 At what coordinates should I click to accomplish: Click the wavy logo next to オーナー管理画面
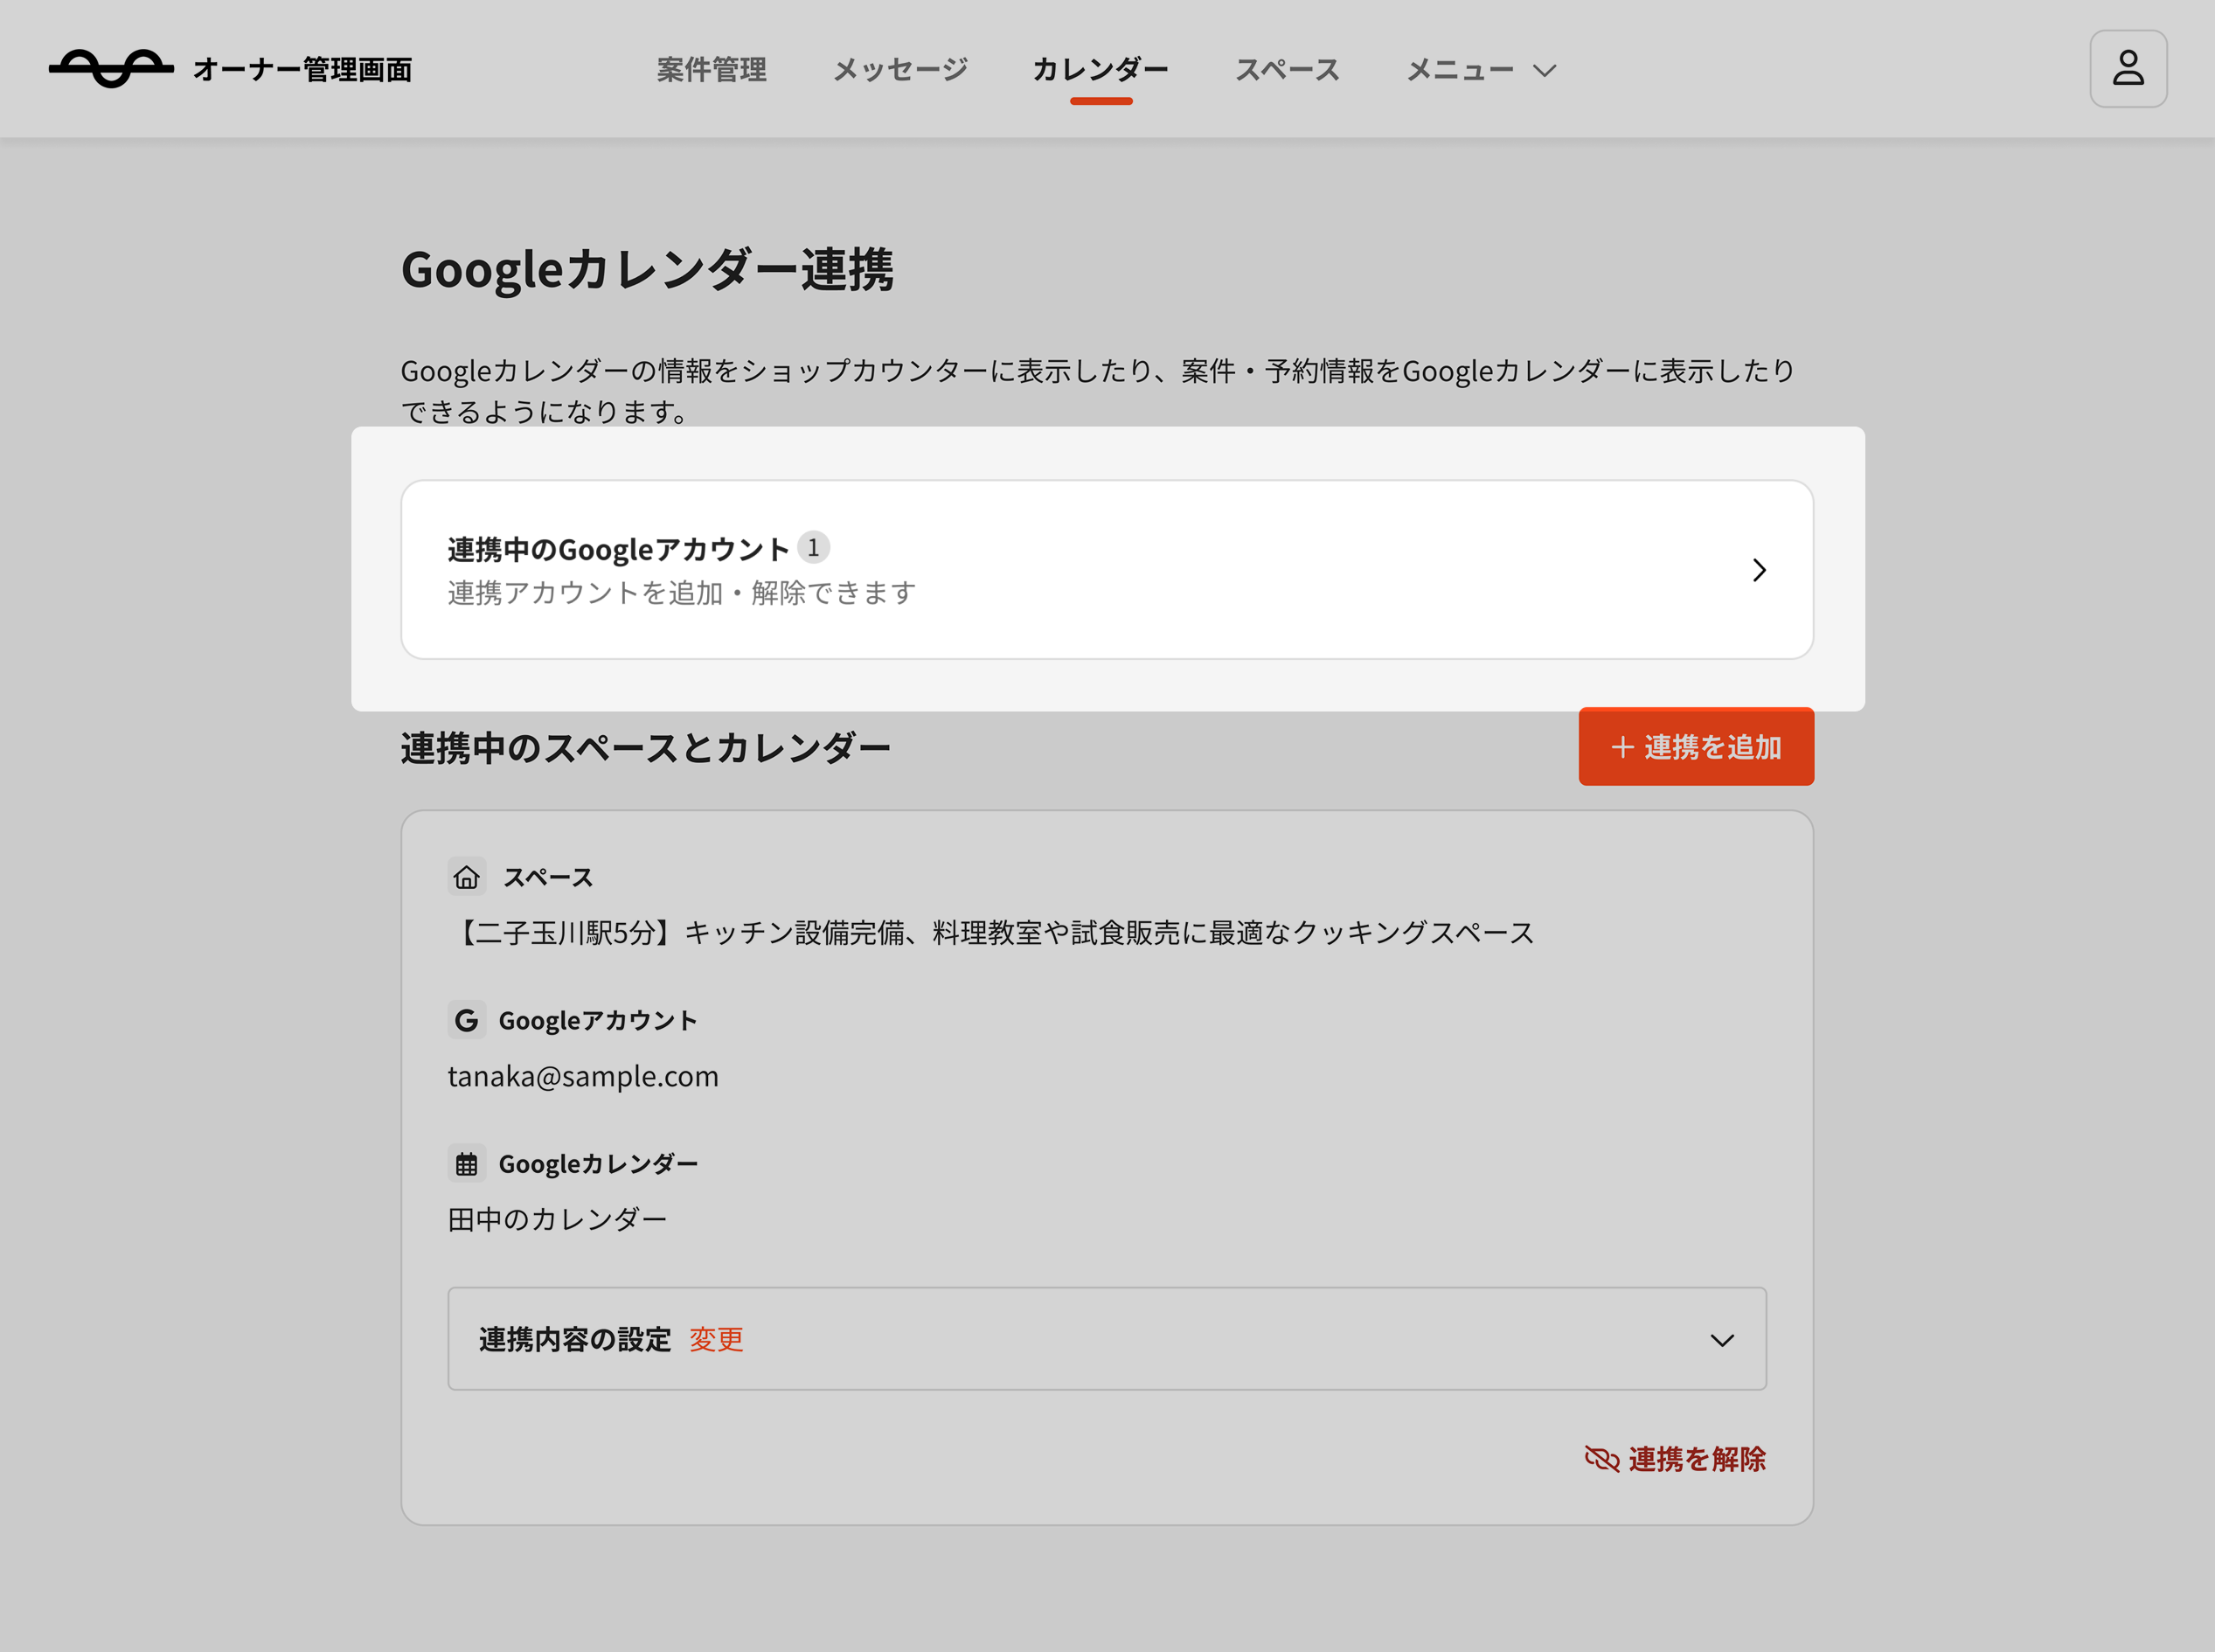(x=112, y=68)
